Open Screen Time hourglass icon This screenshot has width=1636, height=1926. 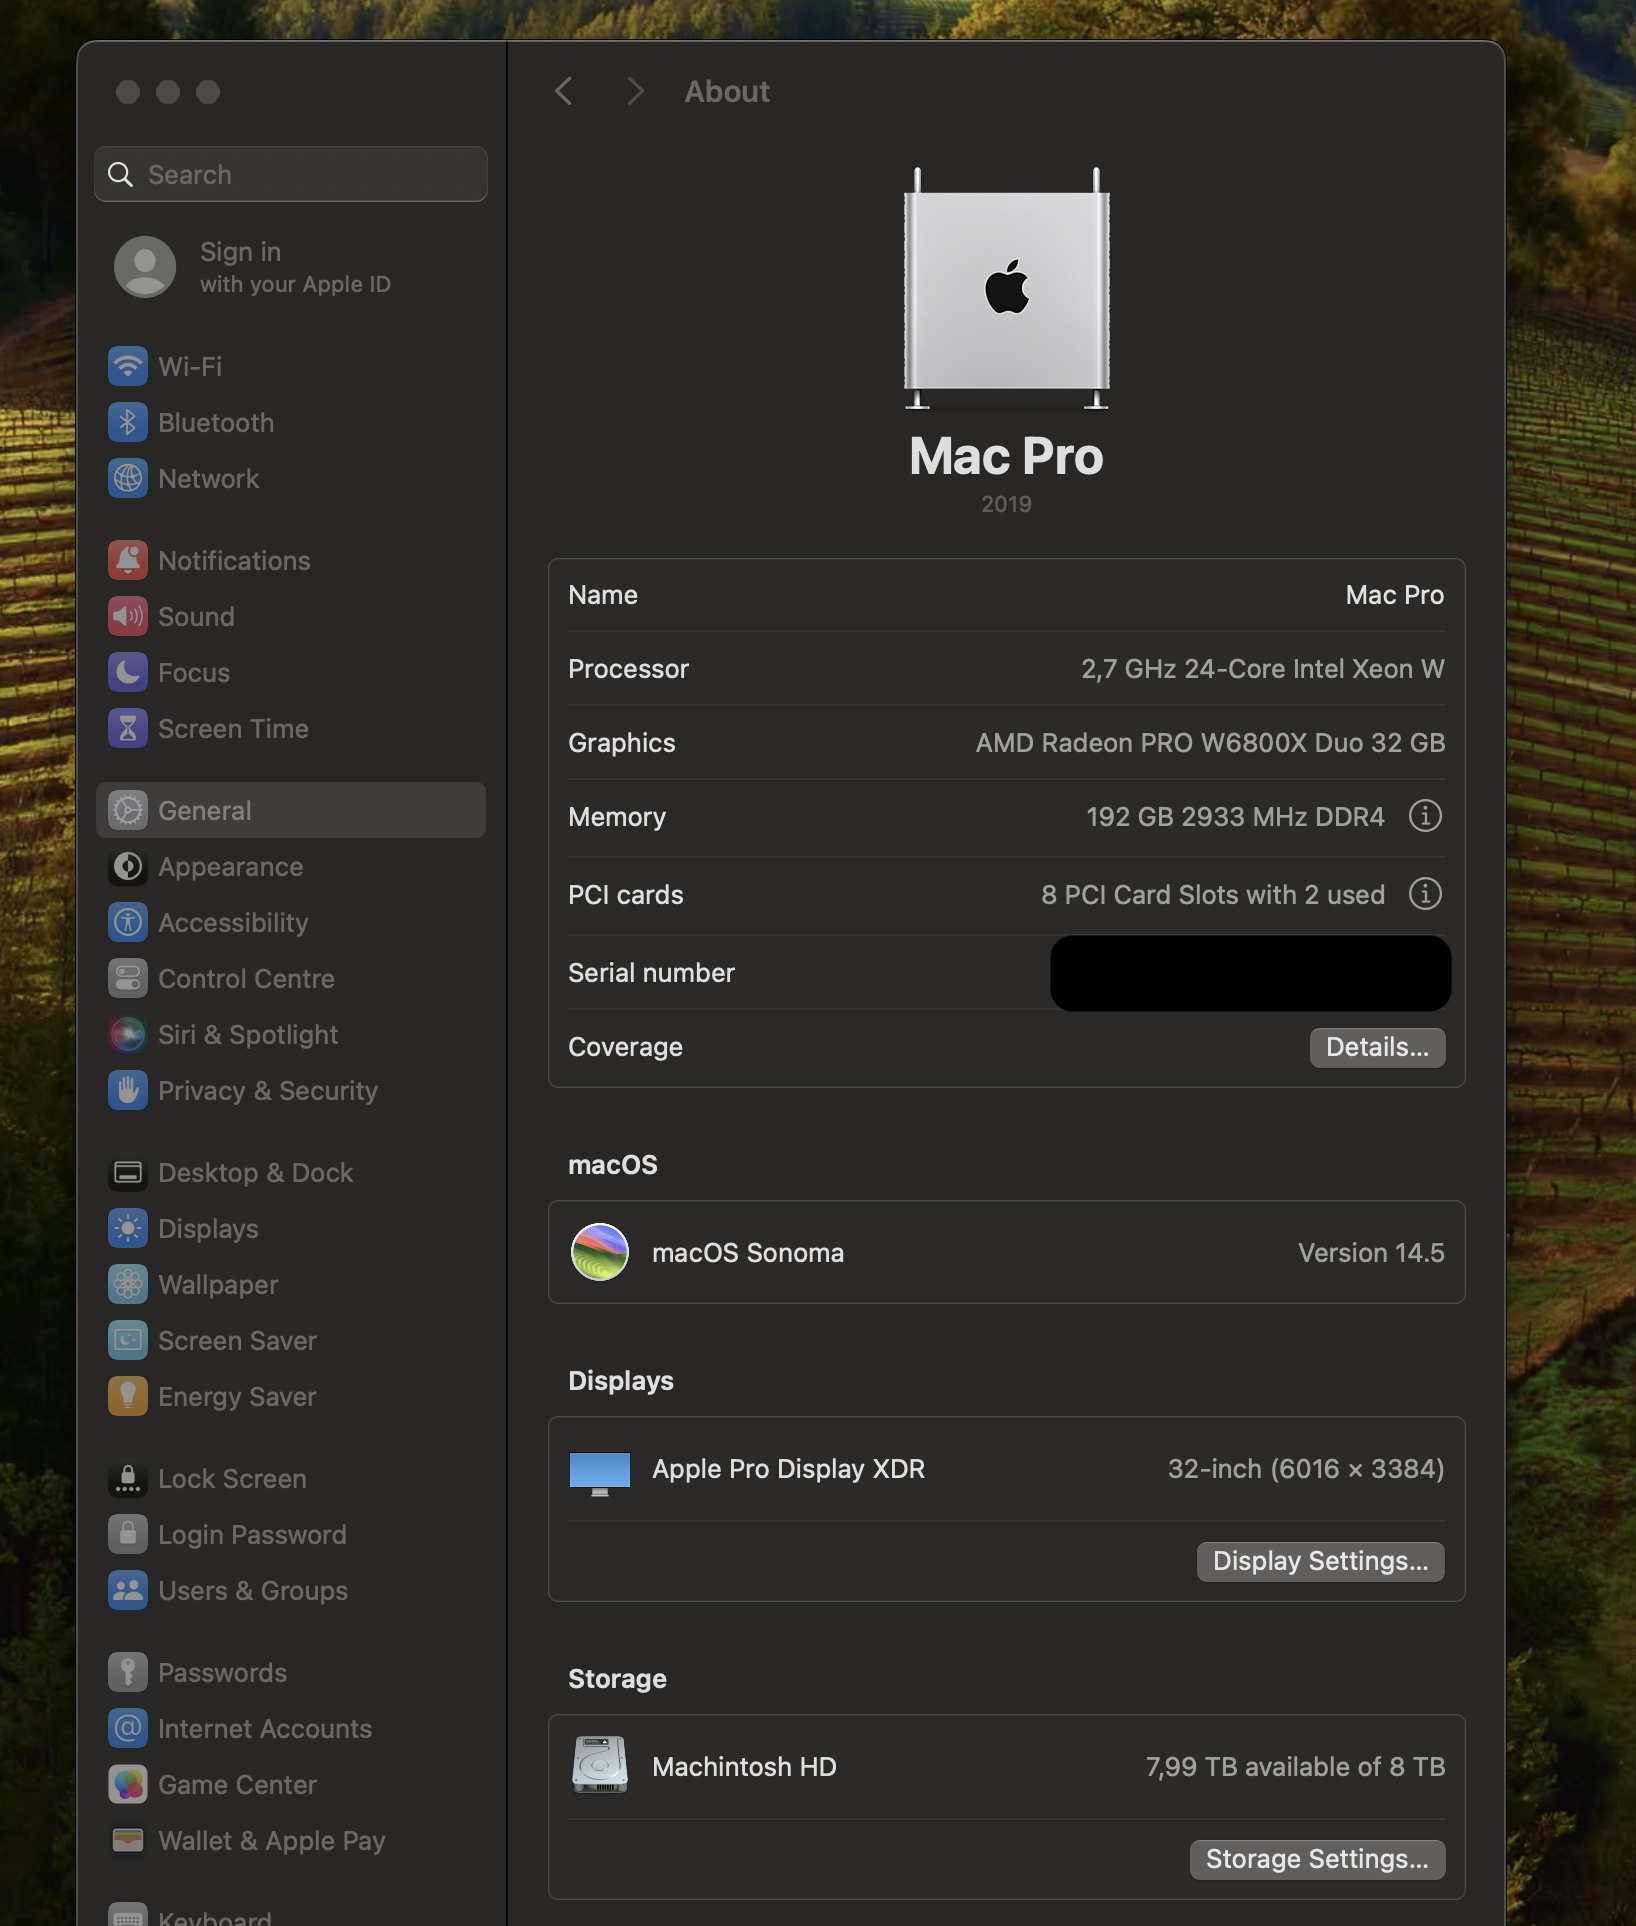[x=128, y=728]
